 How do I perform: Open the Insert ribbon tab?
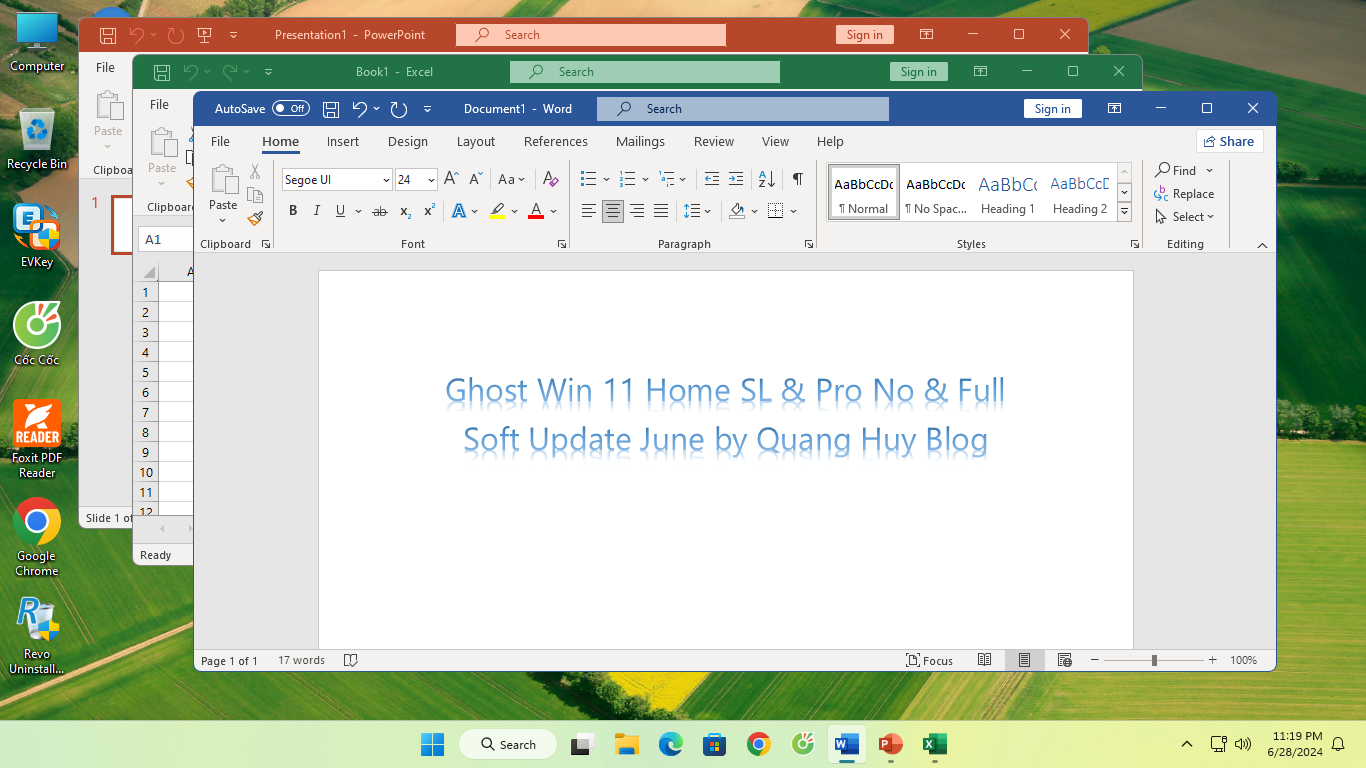coord(343,141)
